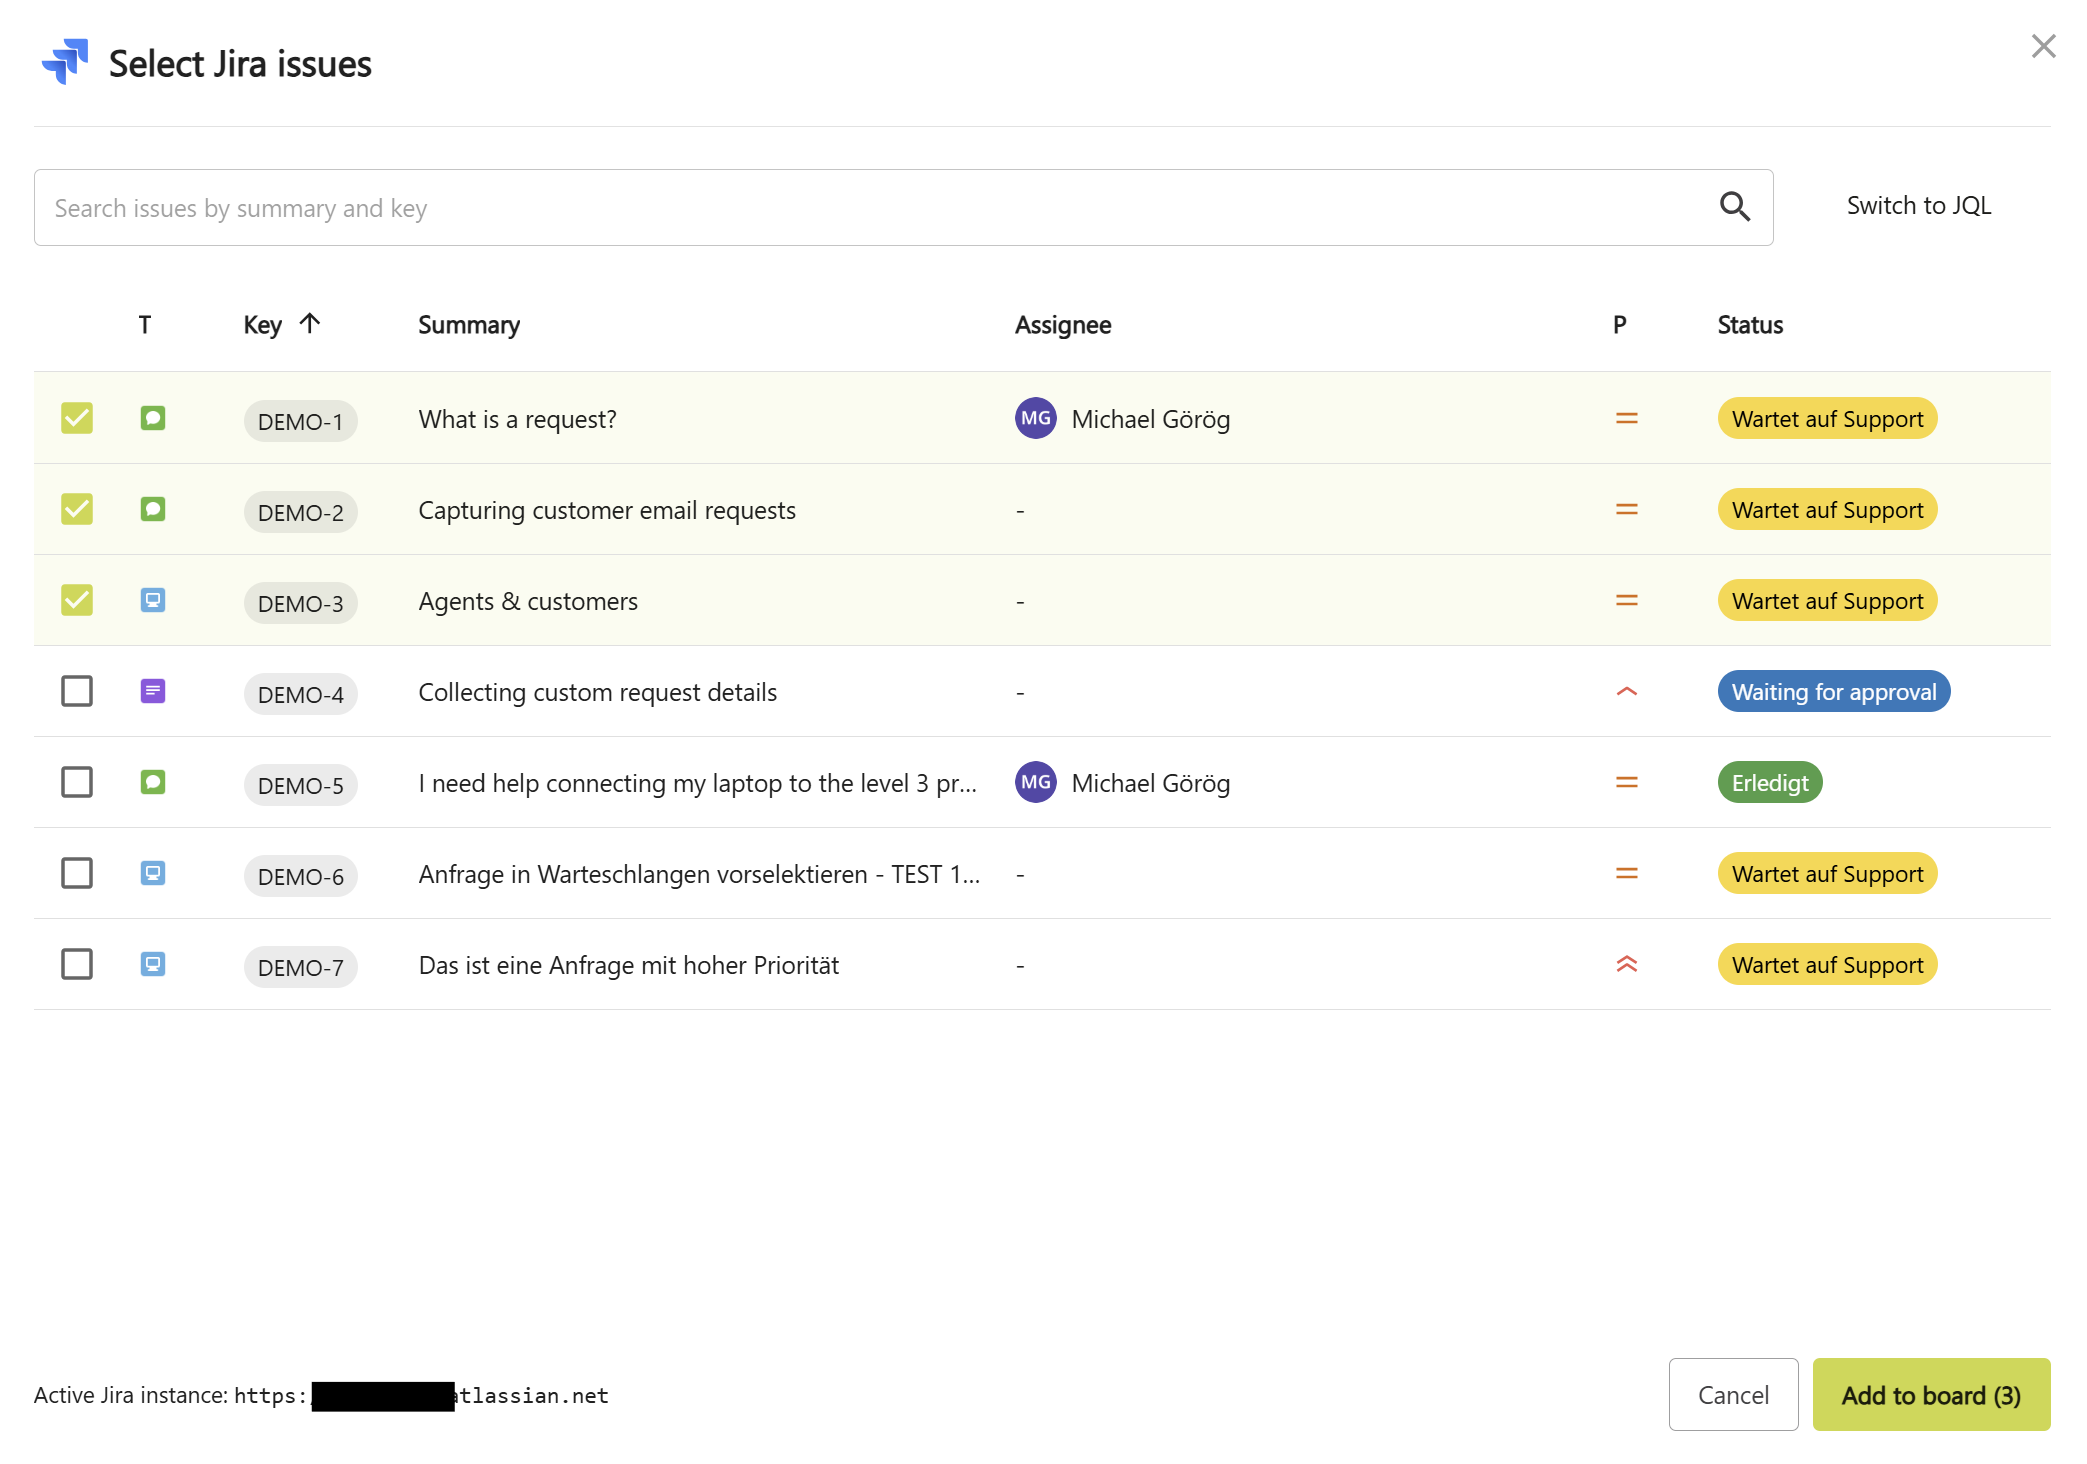The image size is (2087, 1464).
Task: Click the highest priority icon on DEMO-7
Action: (x=1626, y=964)
